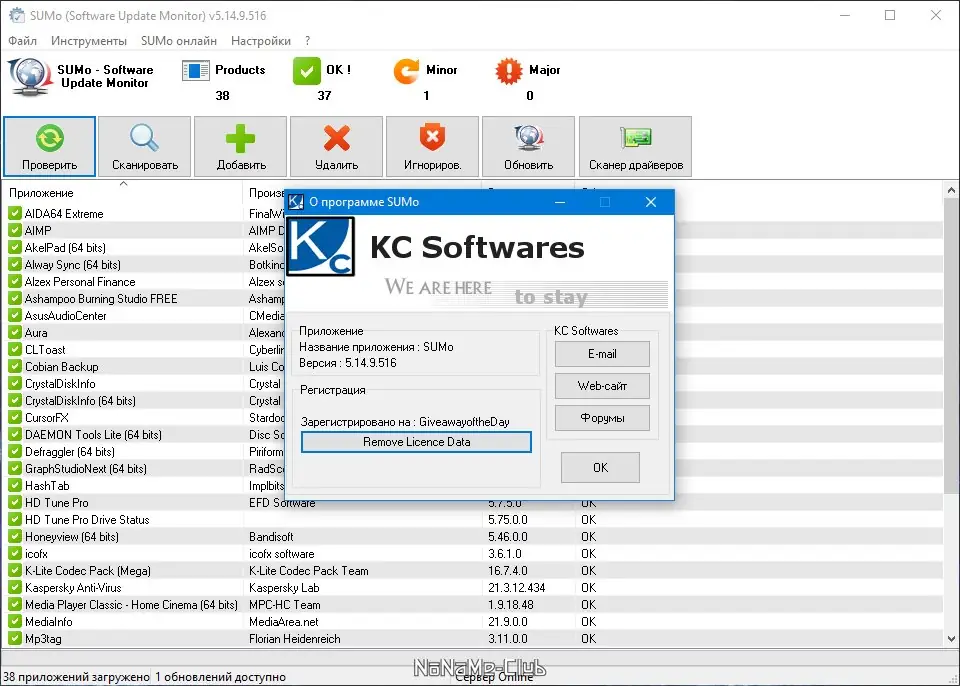Viewport: 960px width, 686px height.
Task: Click the E-mail button
Action: point(602,354)
